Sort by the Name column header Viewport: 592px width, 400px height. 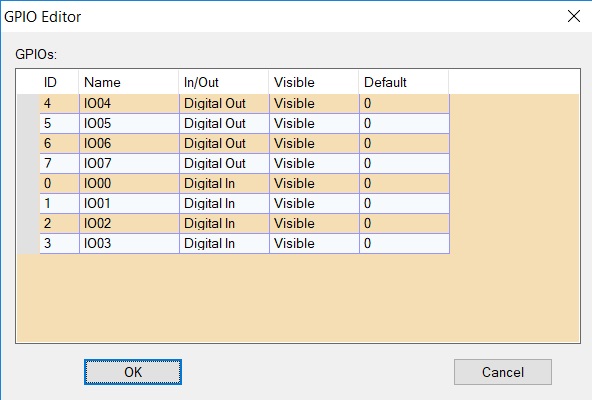click(129, 82)
